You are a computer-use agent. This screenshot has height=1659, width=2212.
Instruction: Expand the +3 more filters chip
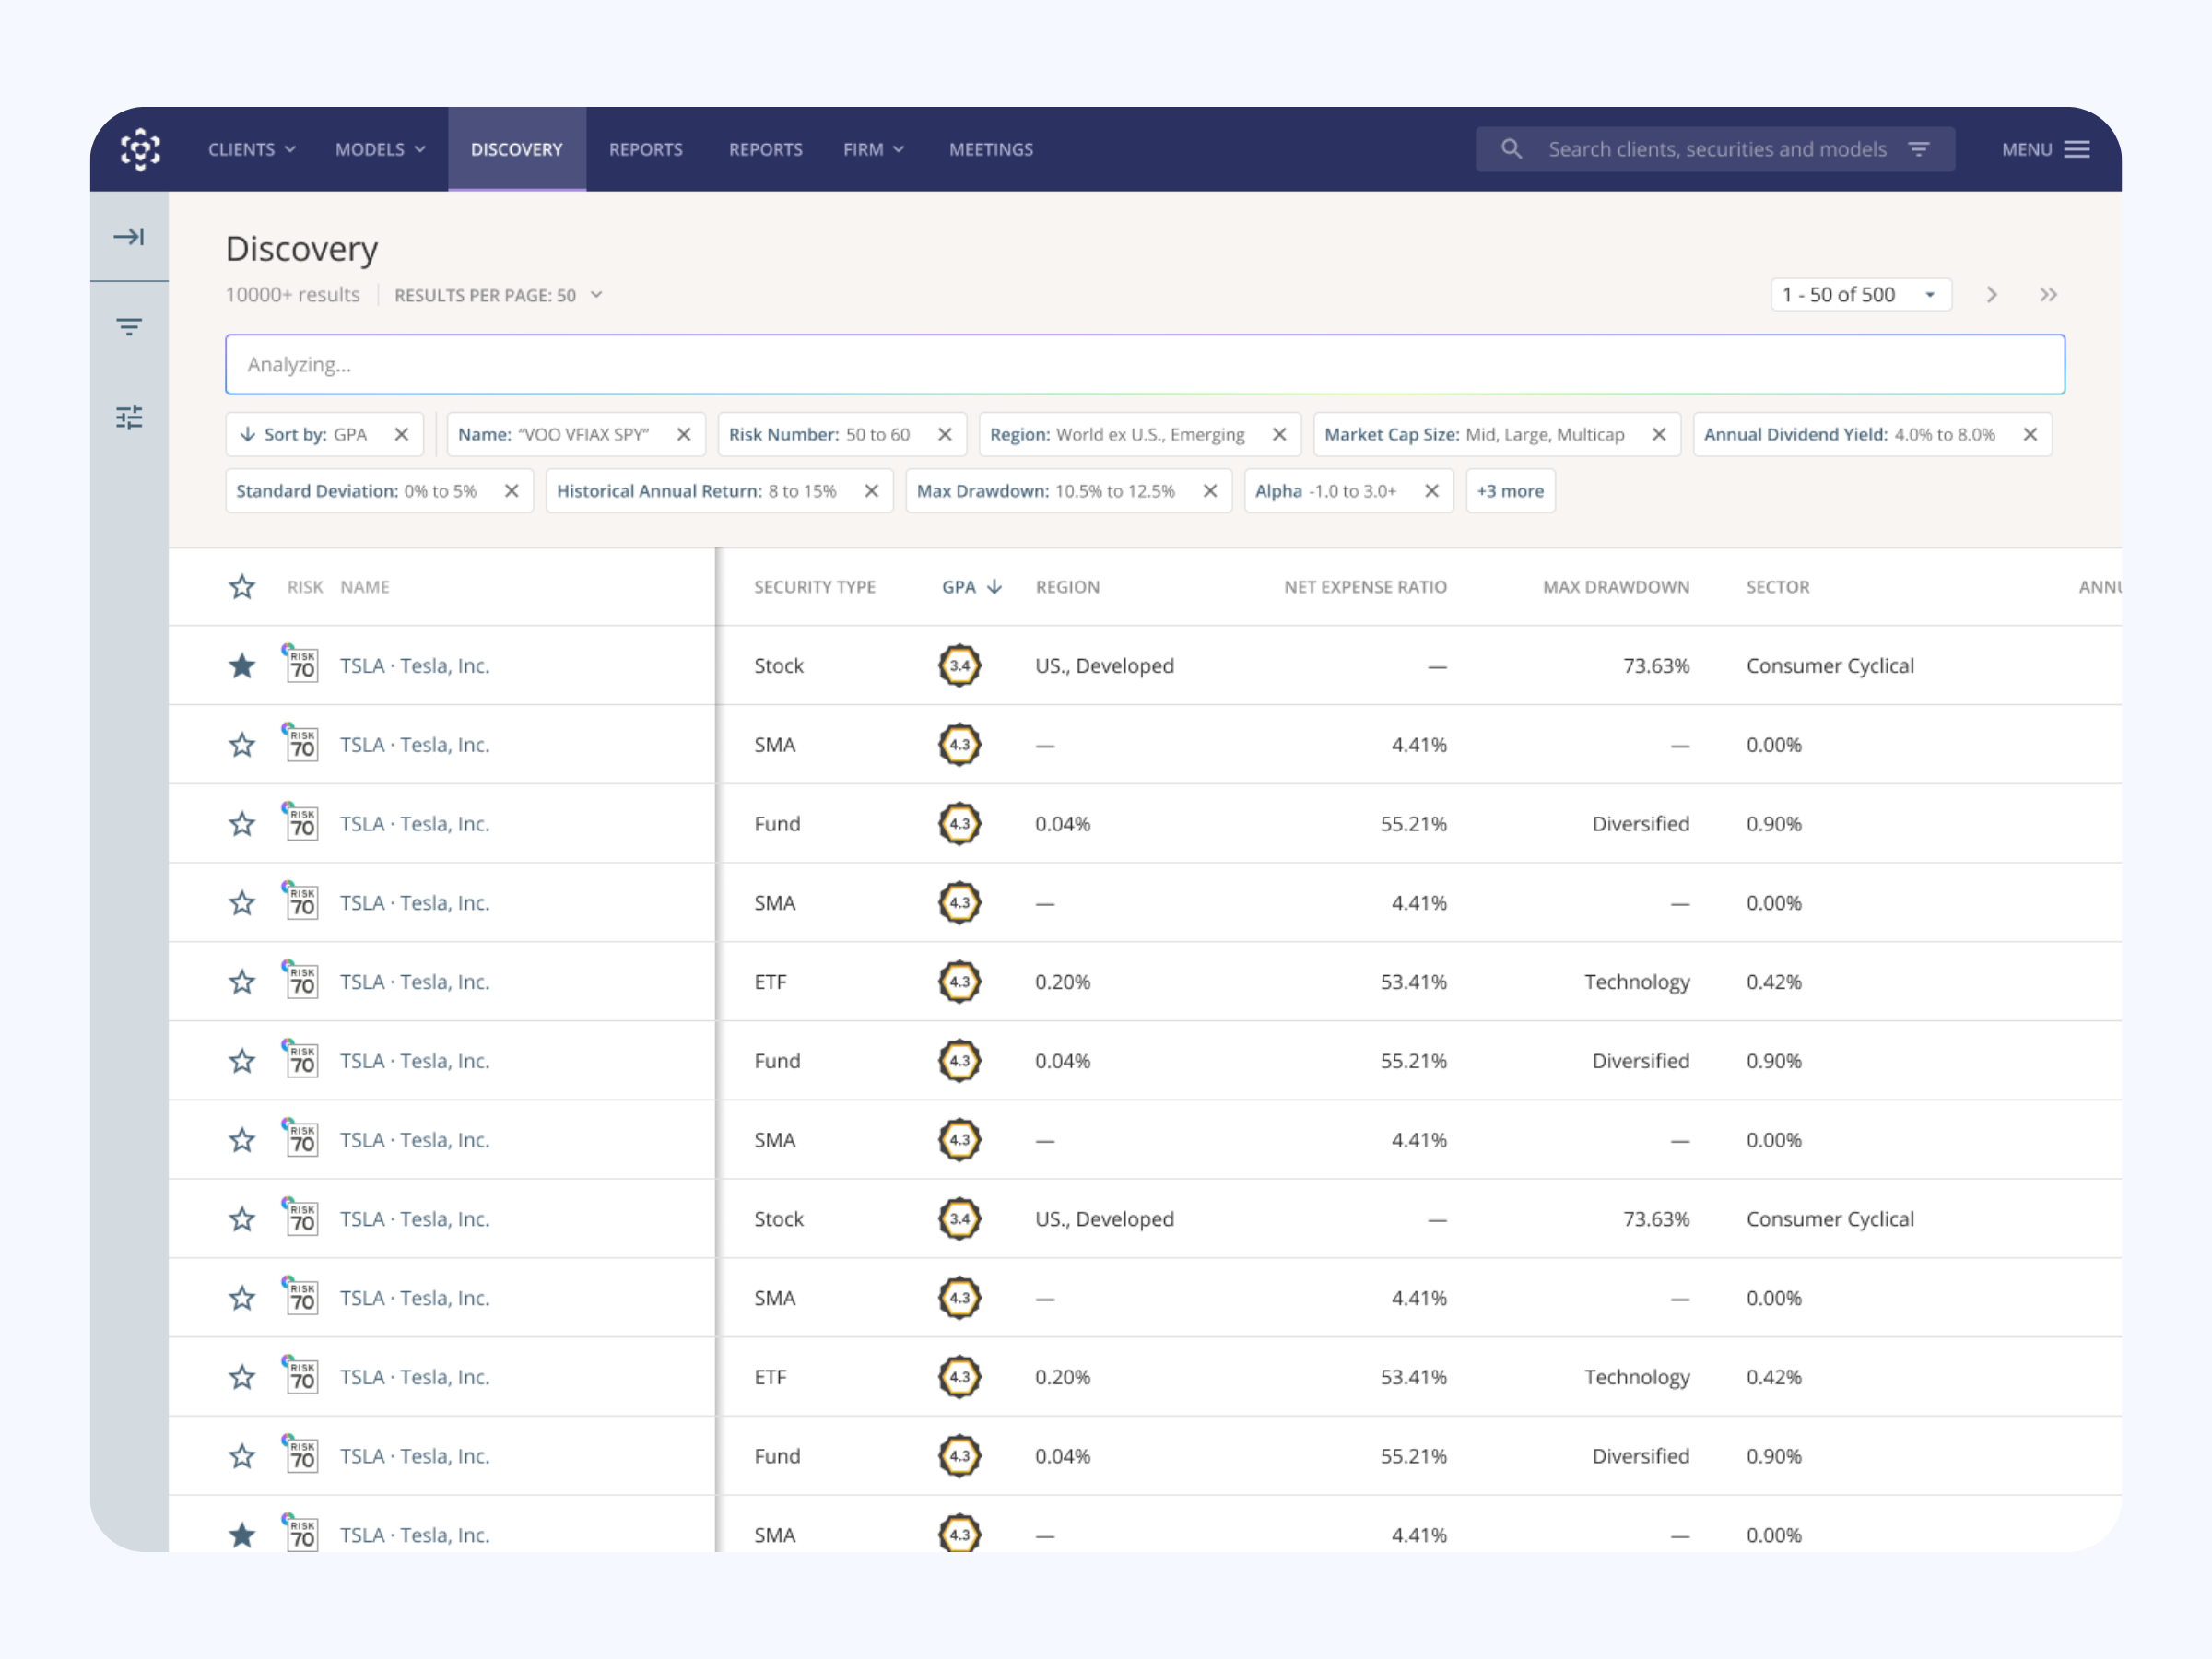[1510, 491]
